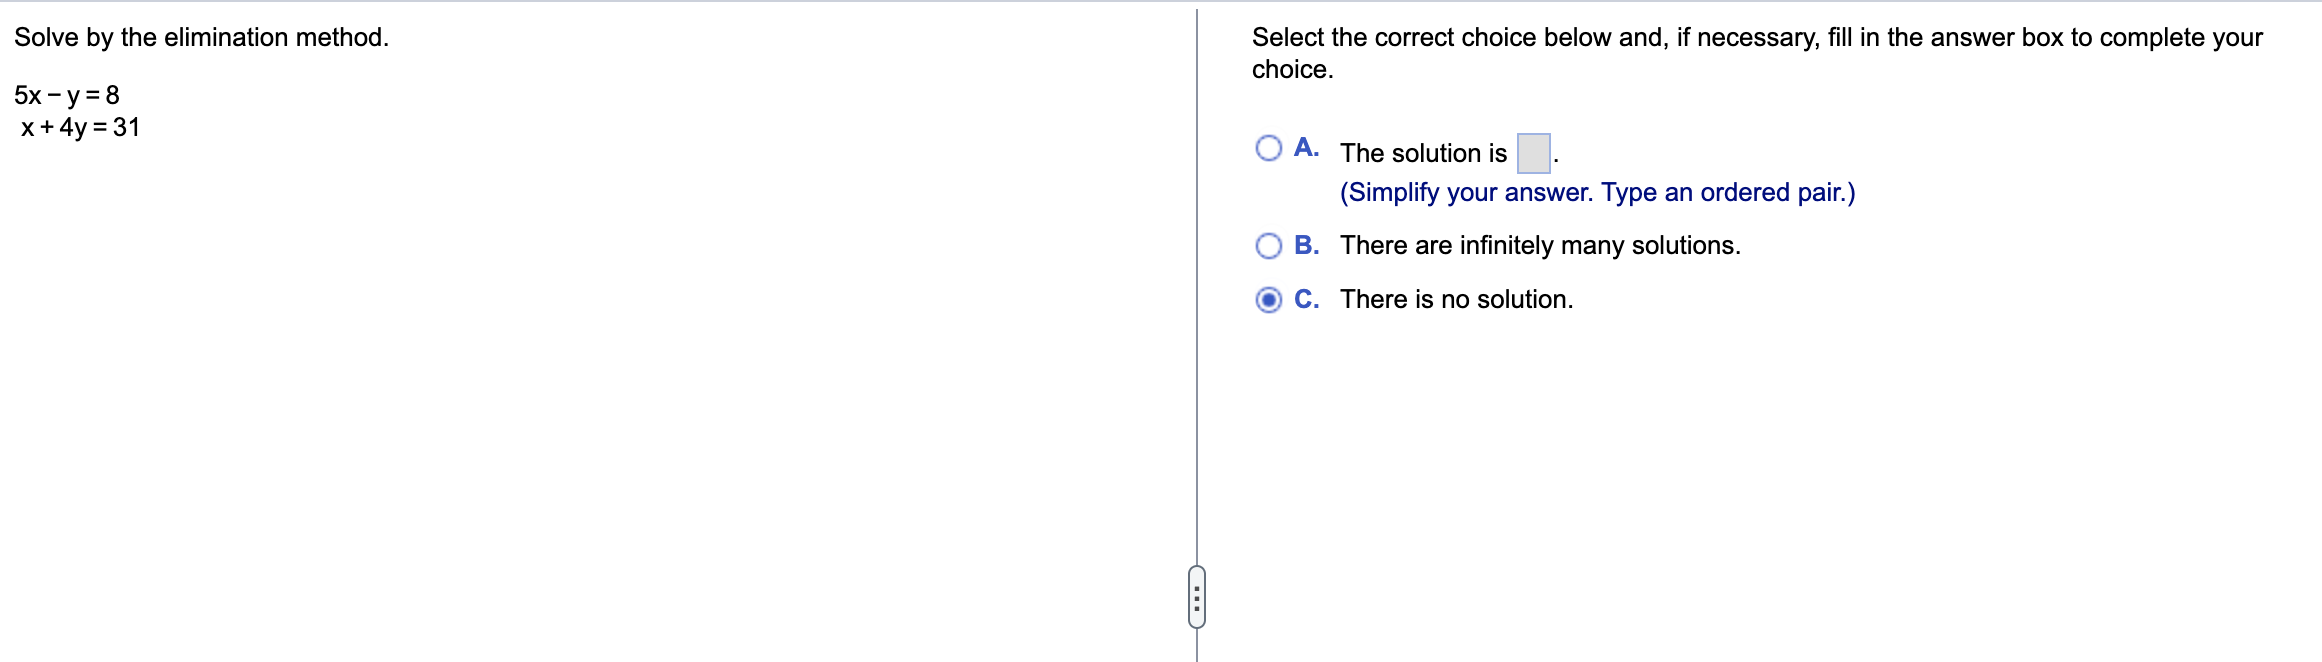Click the blue letter C label
The width and height of the screenshot is (2322, 662).
[x=1306, y=297]
